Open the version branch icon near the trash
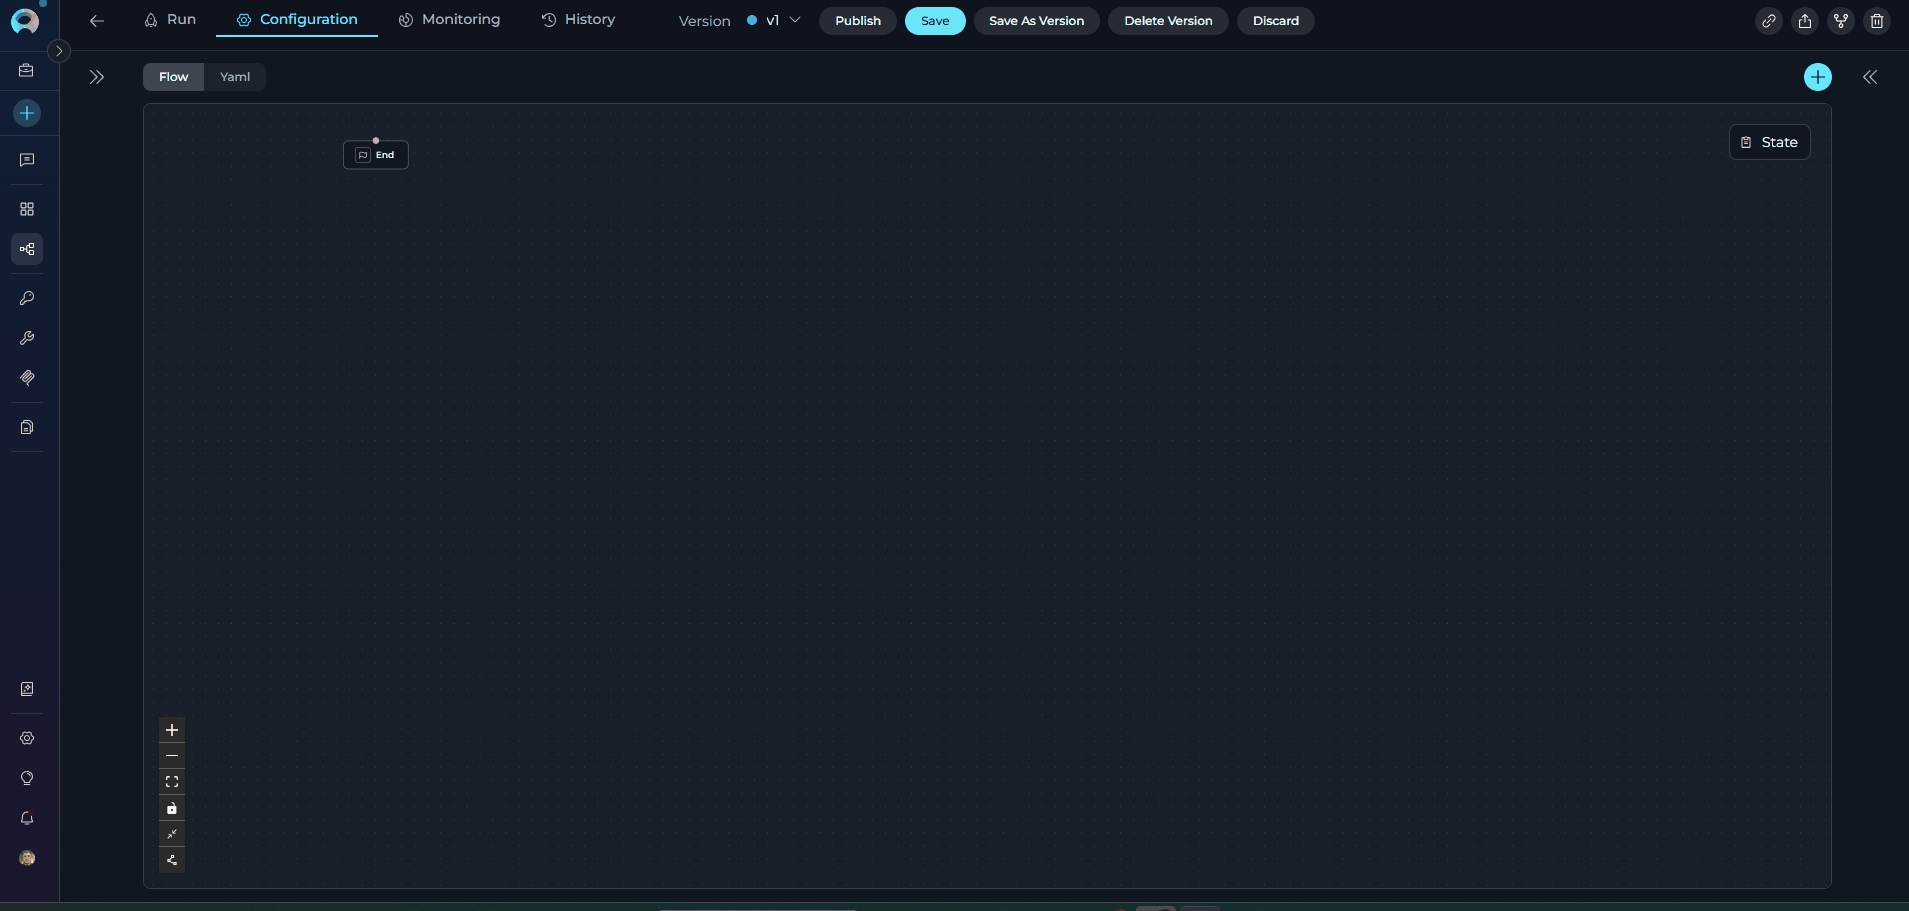The height and width of the screenshot is (911, 1909). tap(1840, 21)
